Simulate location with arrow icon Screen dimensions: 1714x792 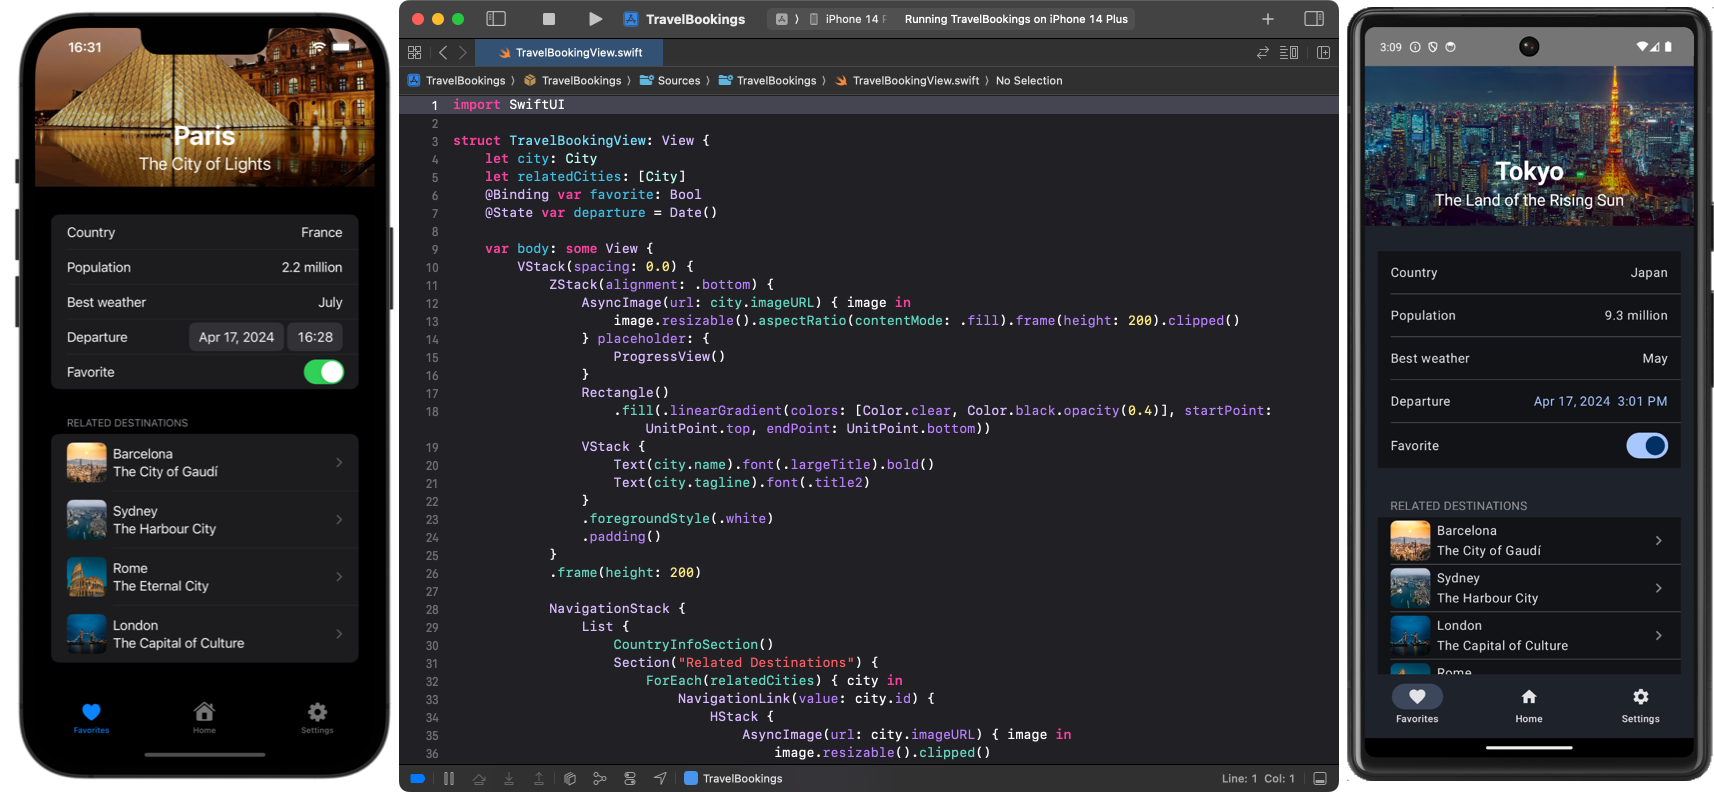660,778
